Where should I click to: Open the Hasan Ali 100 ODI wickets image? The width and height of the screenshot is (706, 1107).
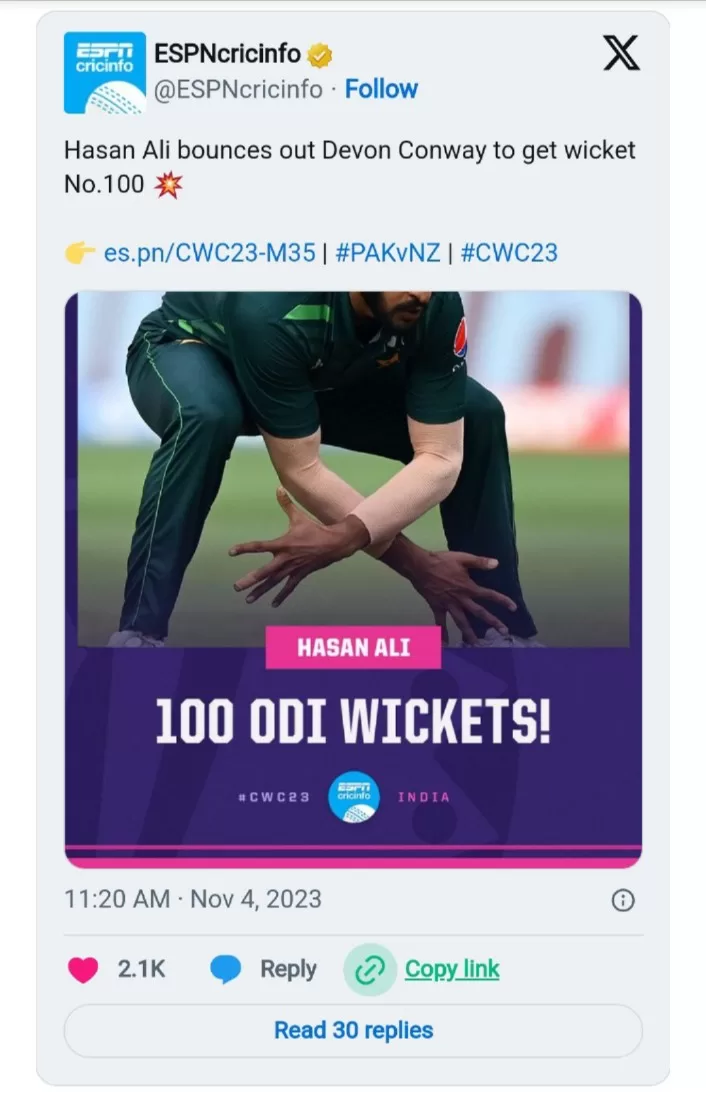(x=353, y=580)
